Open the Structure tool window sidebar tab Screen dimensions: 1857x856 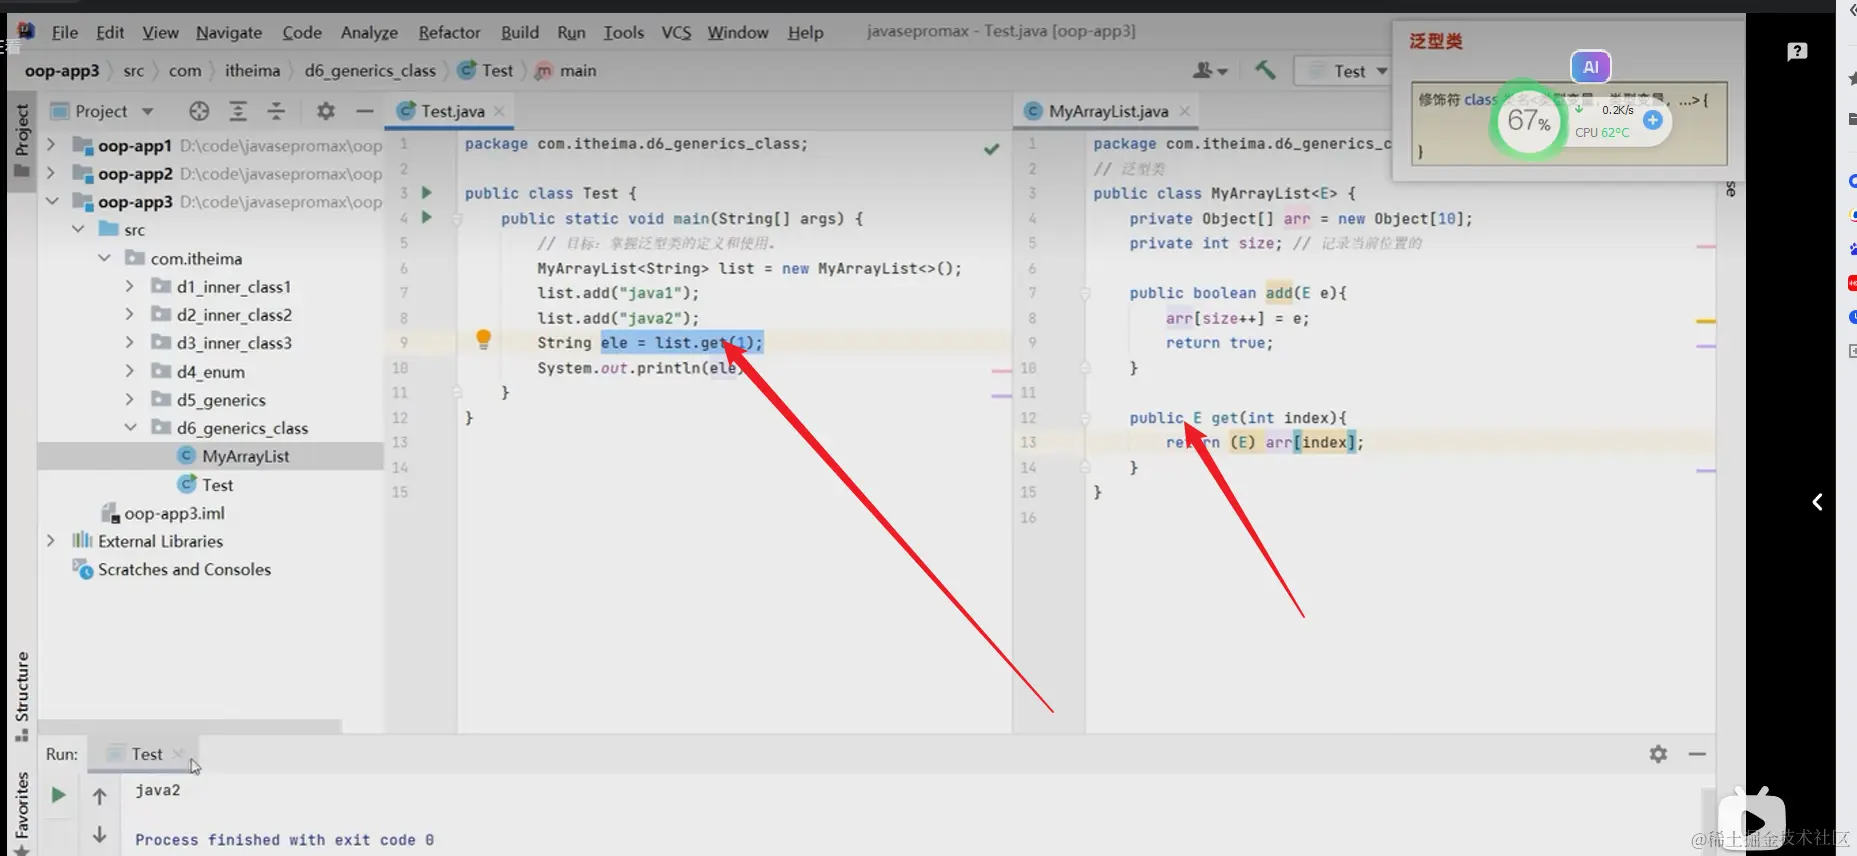click(21, 696)
